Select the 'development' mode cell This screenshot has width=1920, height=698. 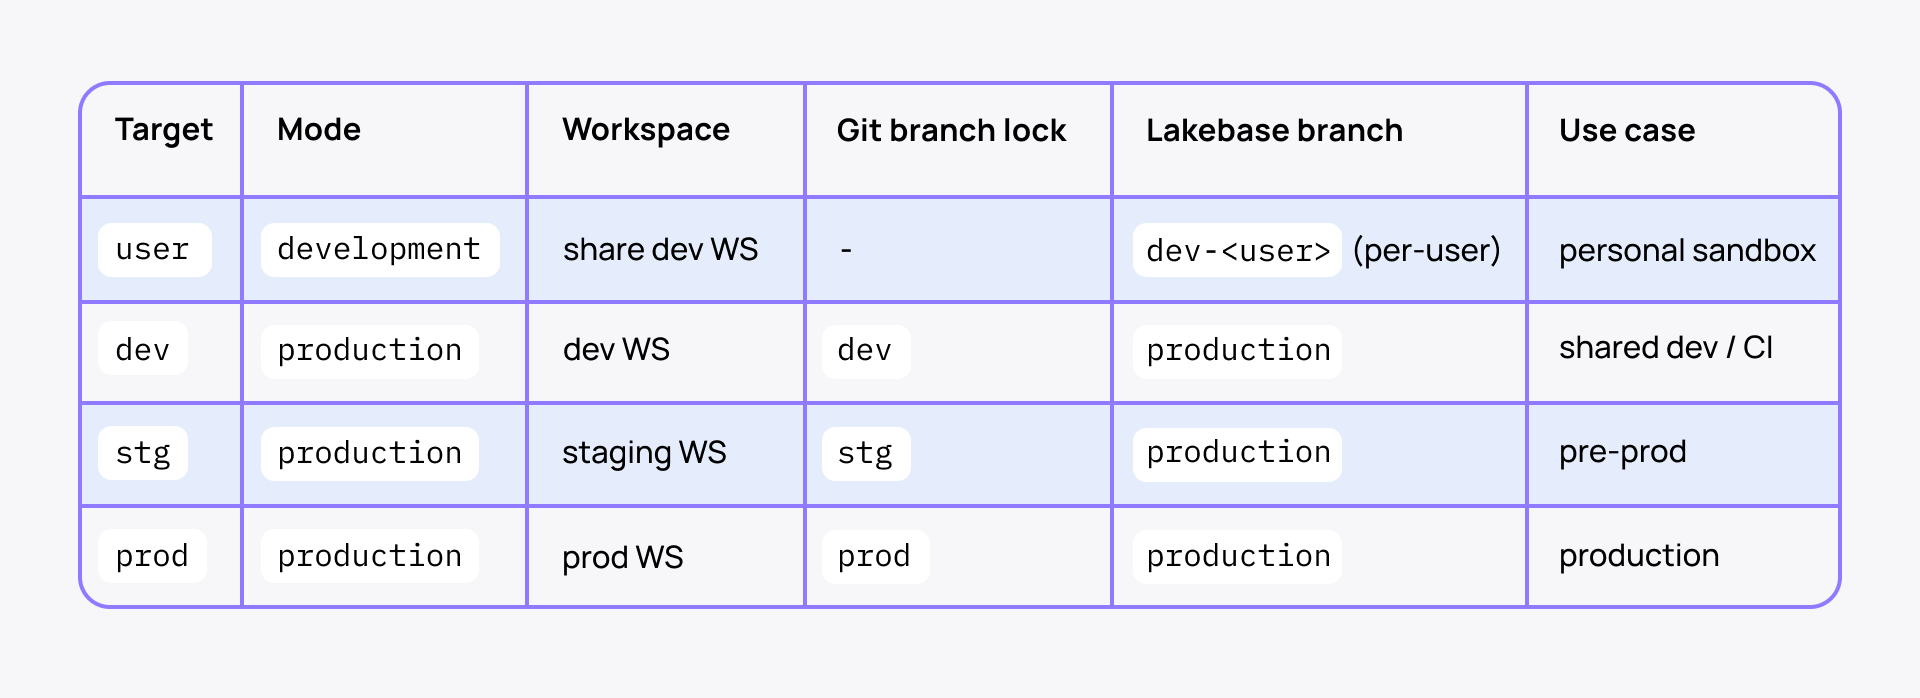point(380,250)
